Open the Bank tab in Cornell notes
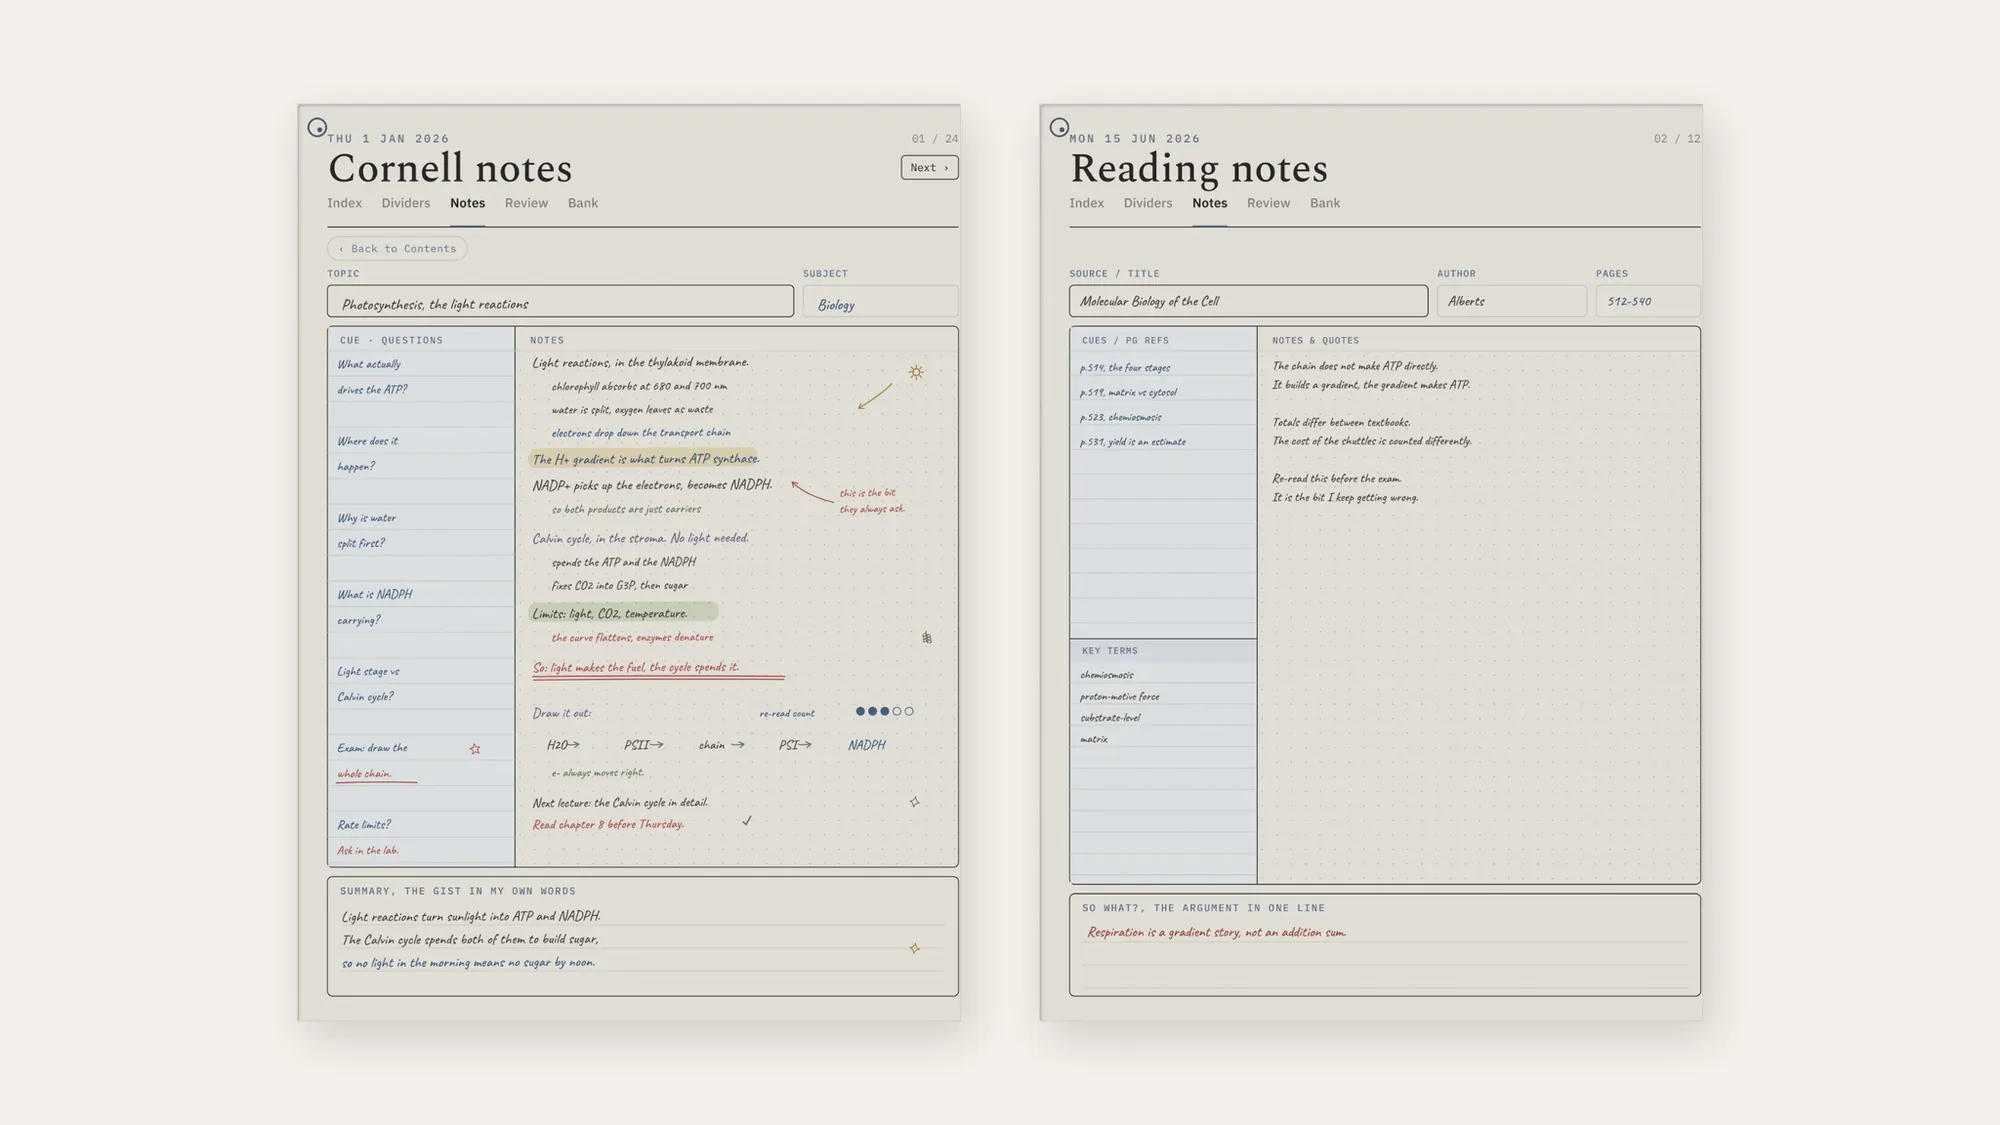 click(583, 203)
